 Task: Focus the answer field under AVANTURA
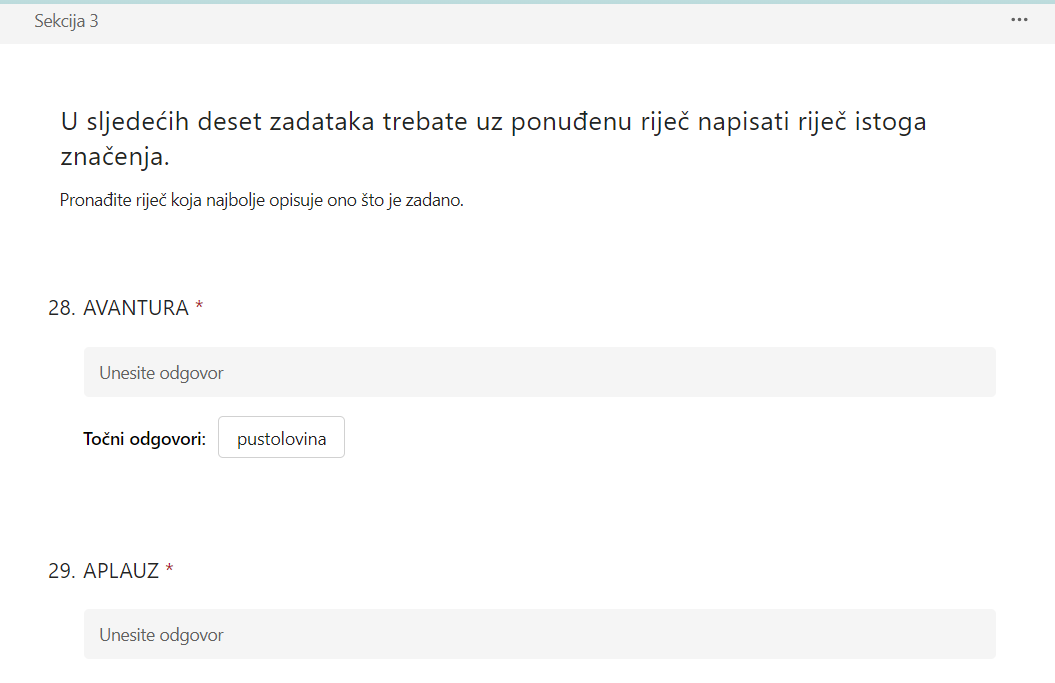539,372
